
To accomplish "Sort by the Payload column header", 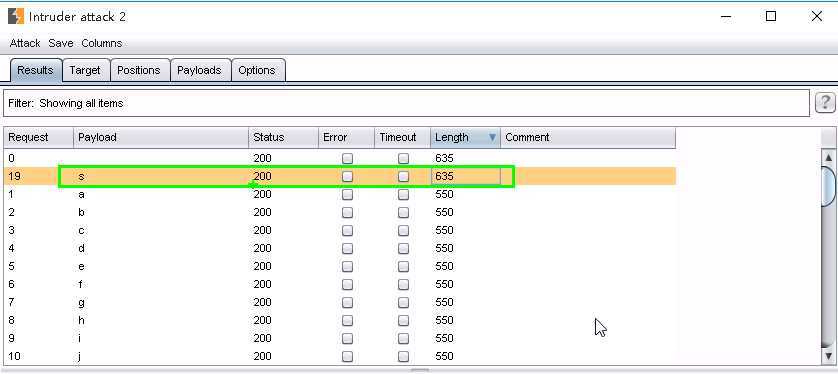I will [161, 138].
